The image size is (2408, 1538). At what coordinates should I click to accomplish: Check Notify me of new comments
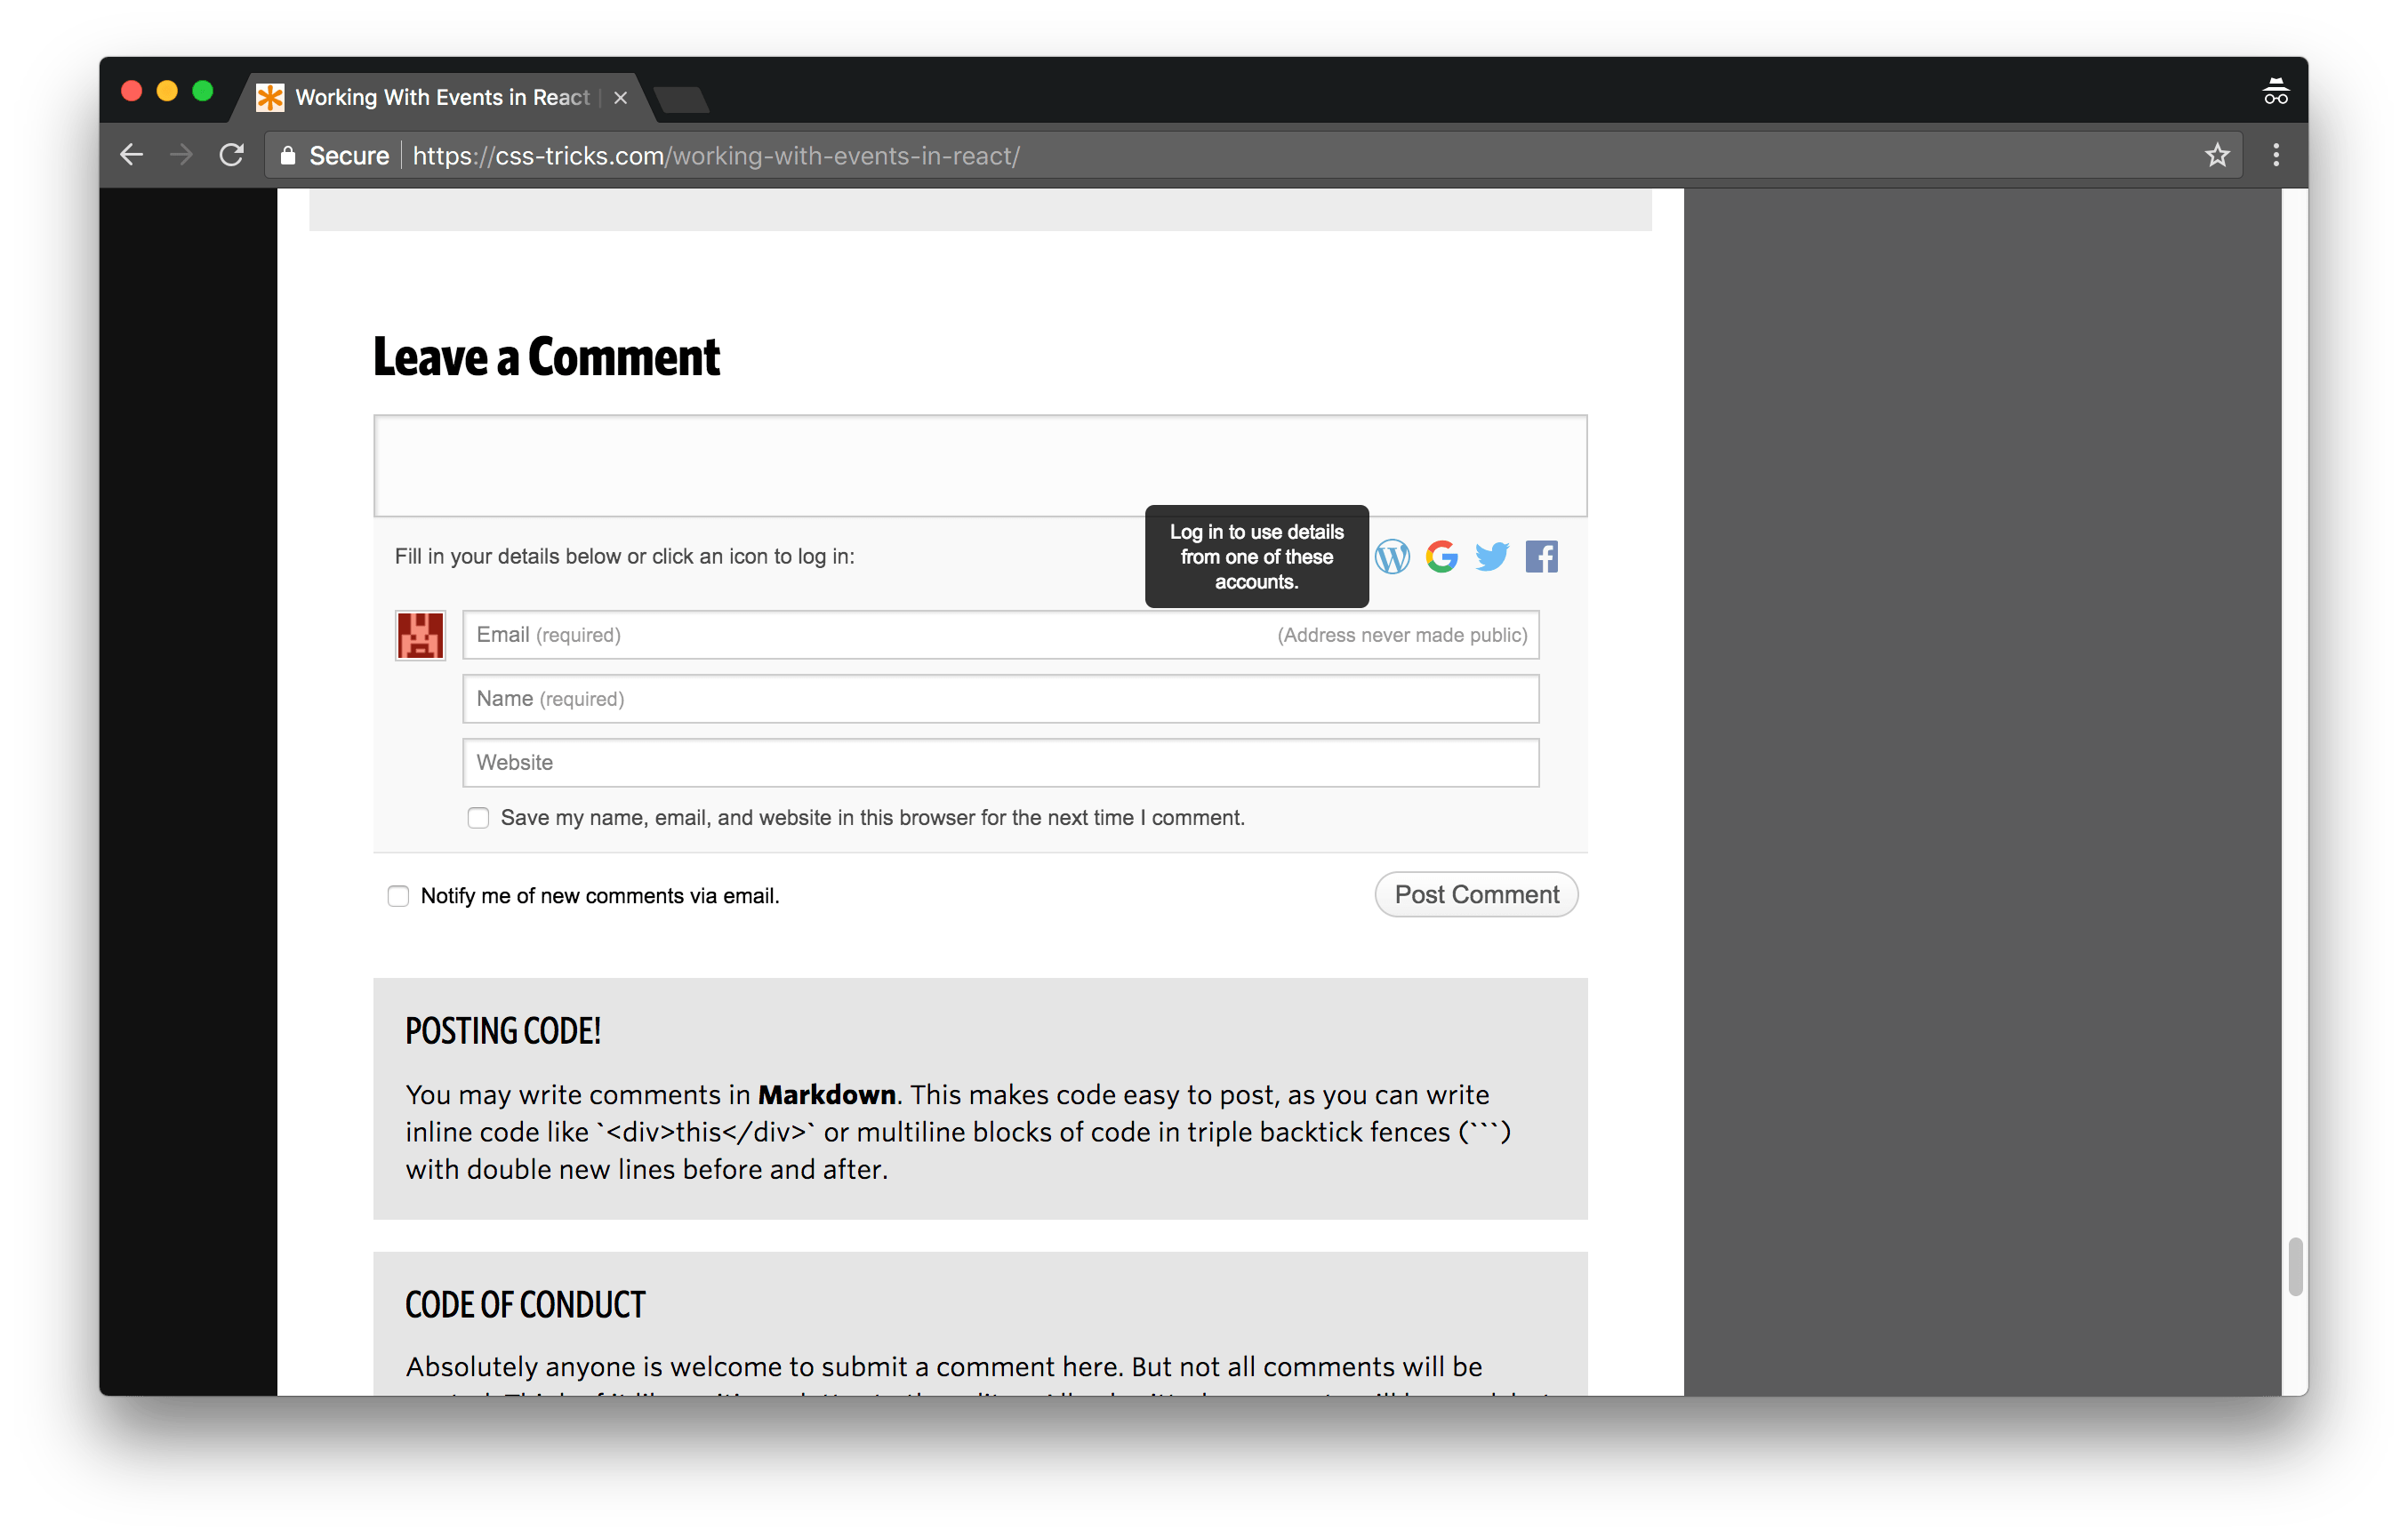click(398, 896)
